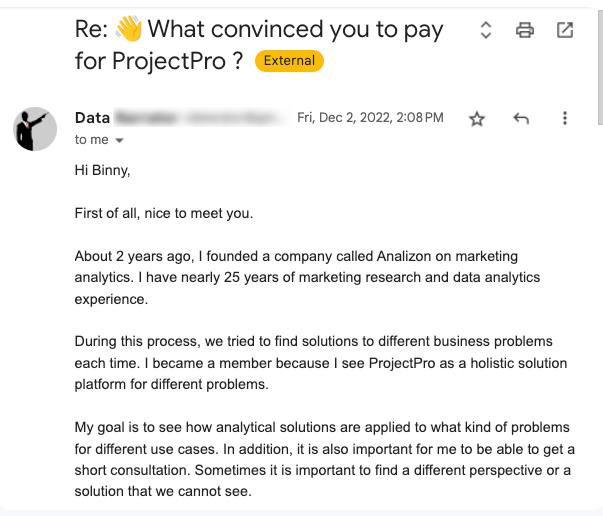Image resolution: width=603 pixels, height=516 pixels.
Task: Expand recipient details arrow beside "to me"
Action: tap(120, 141)
